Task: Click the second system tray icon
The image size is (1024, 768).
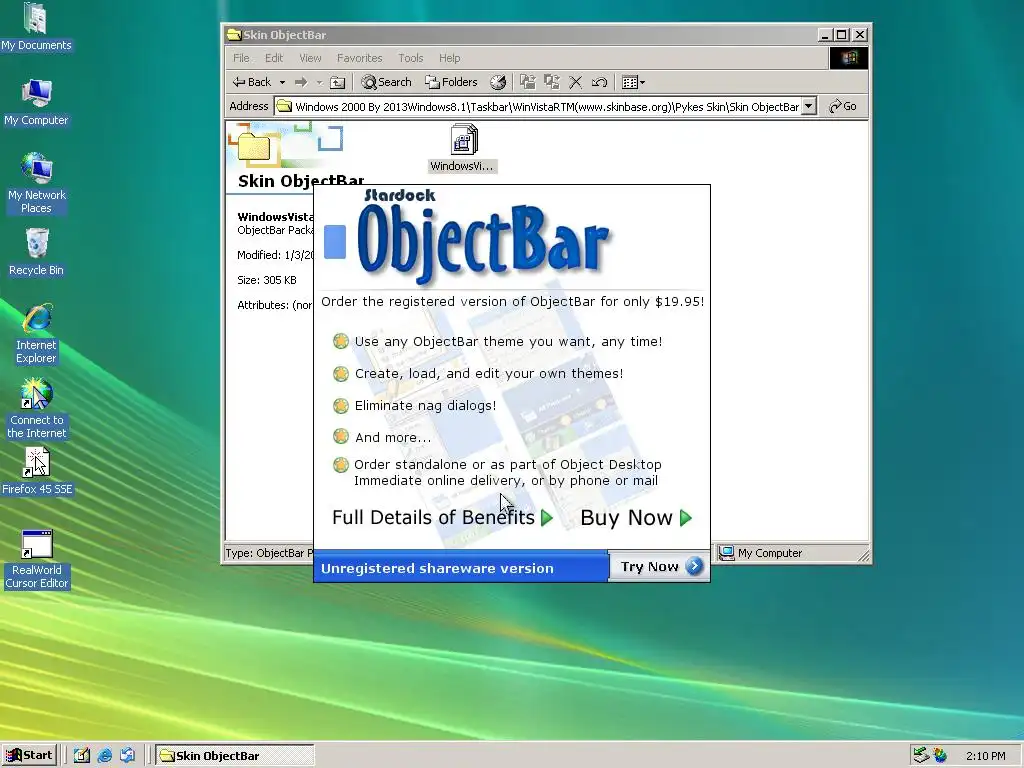Action: tap(940, 756)
